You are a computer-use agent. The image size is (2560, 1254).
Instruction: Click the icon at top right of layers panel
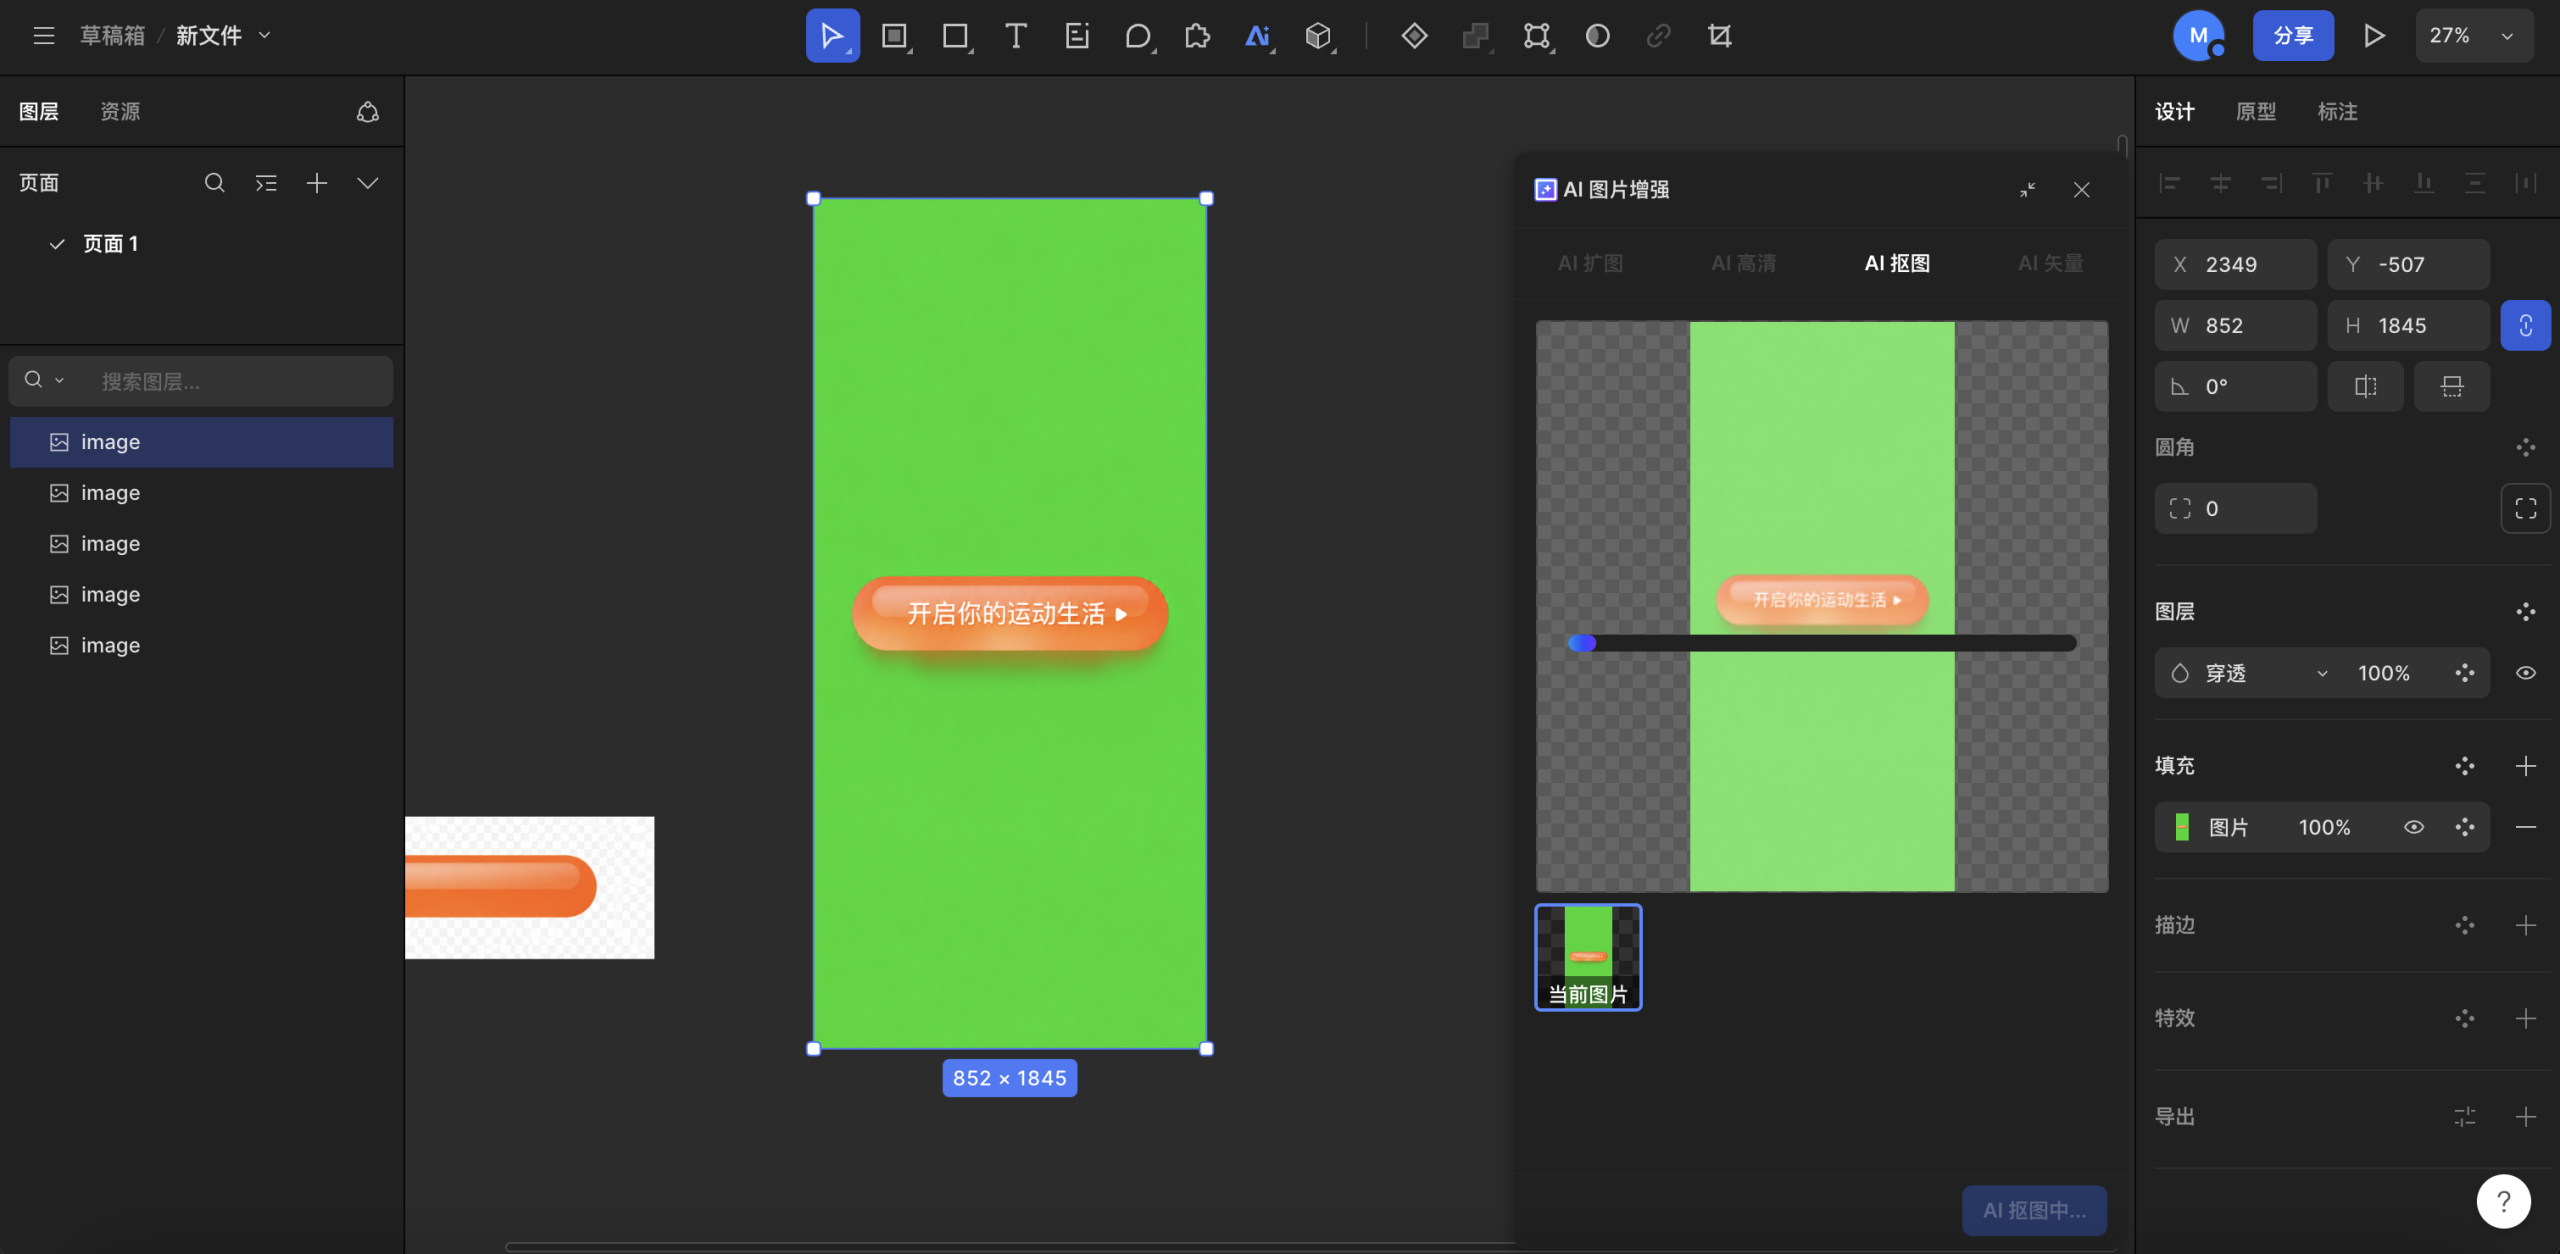pos(368,112)
